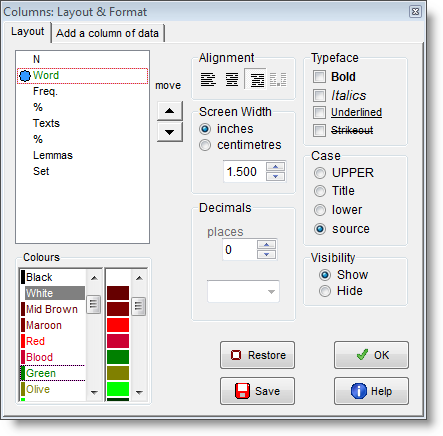Move selected column up
The width and height of the screenshot is (443, 436).
point(170,111)
